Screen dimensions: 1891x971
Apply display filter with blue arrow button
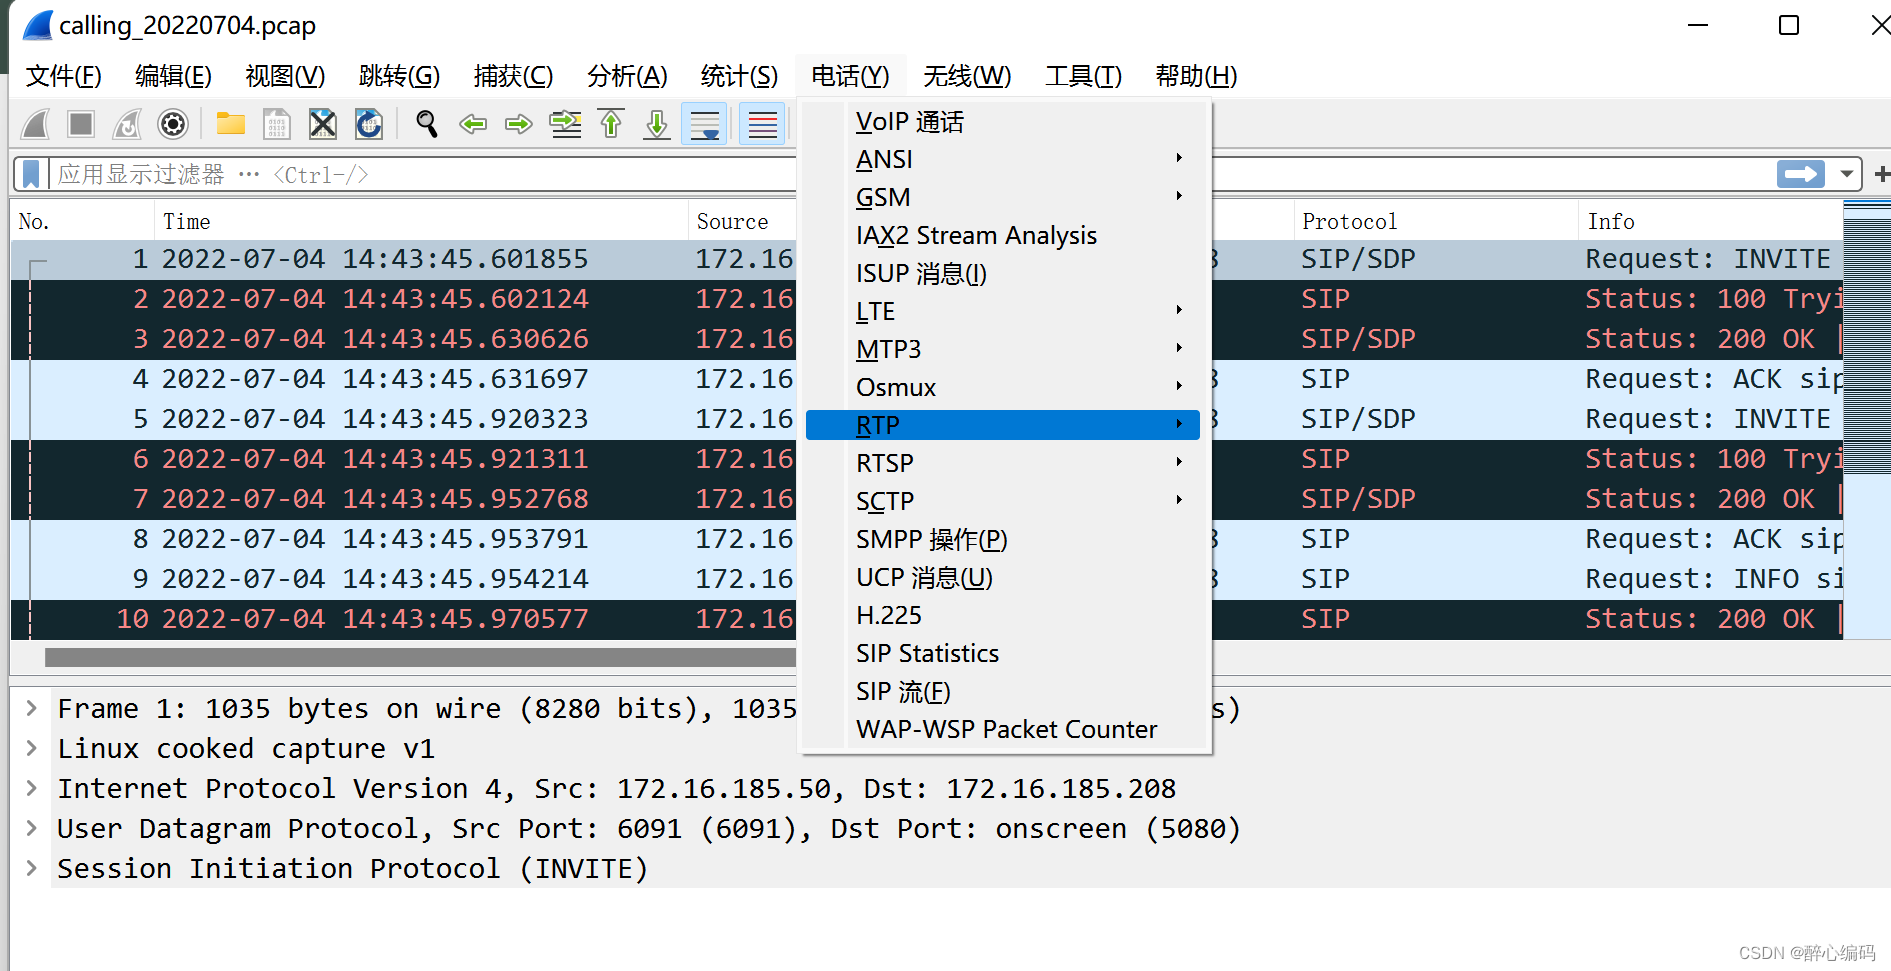click(1801, 174)
